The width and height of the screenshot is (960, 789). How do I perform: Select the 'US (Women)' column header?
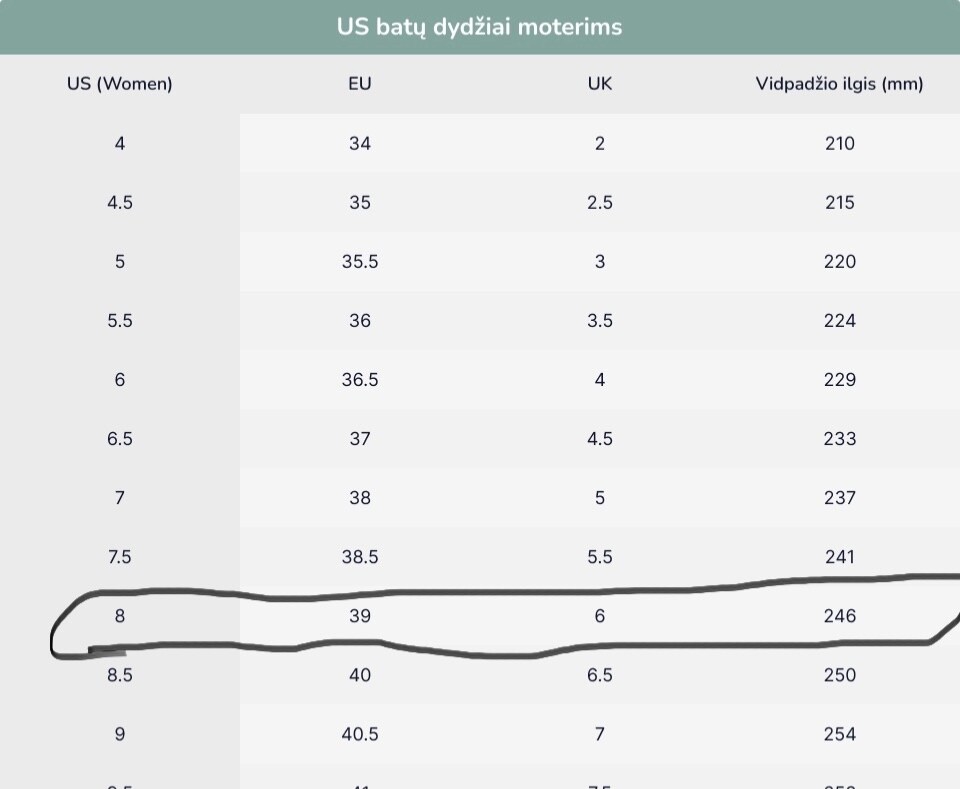(x=120, y=84)
